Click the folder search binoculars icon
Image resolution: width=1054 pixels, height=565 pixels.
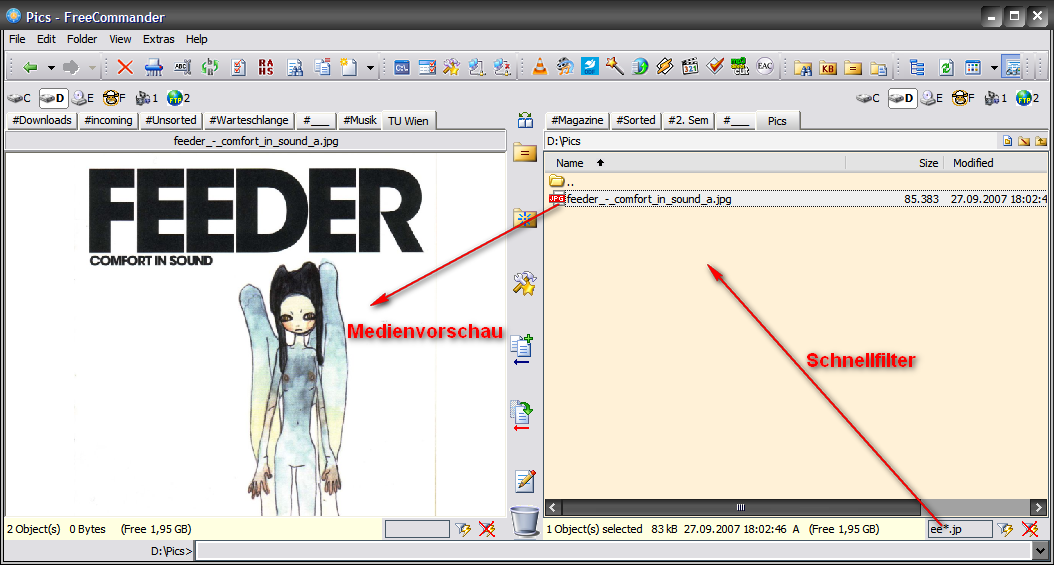pyautogui.click(x=803, y=68)
